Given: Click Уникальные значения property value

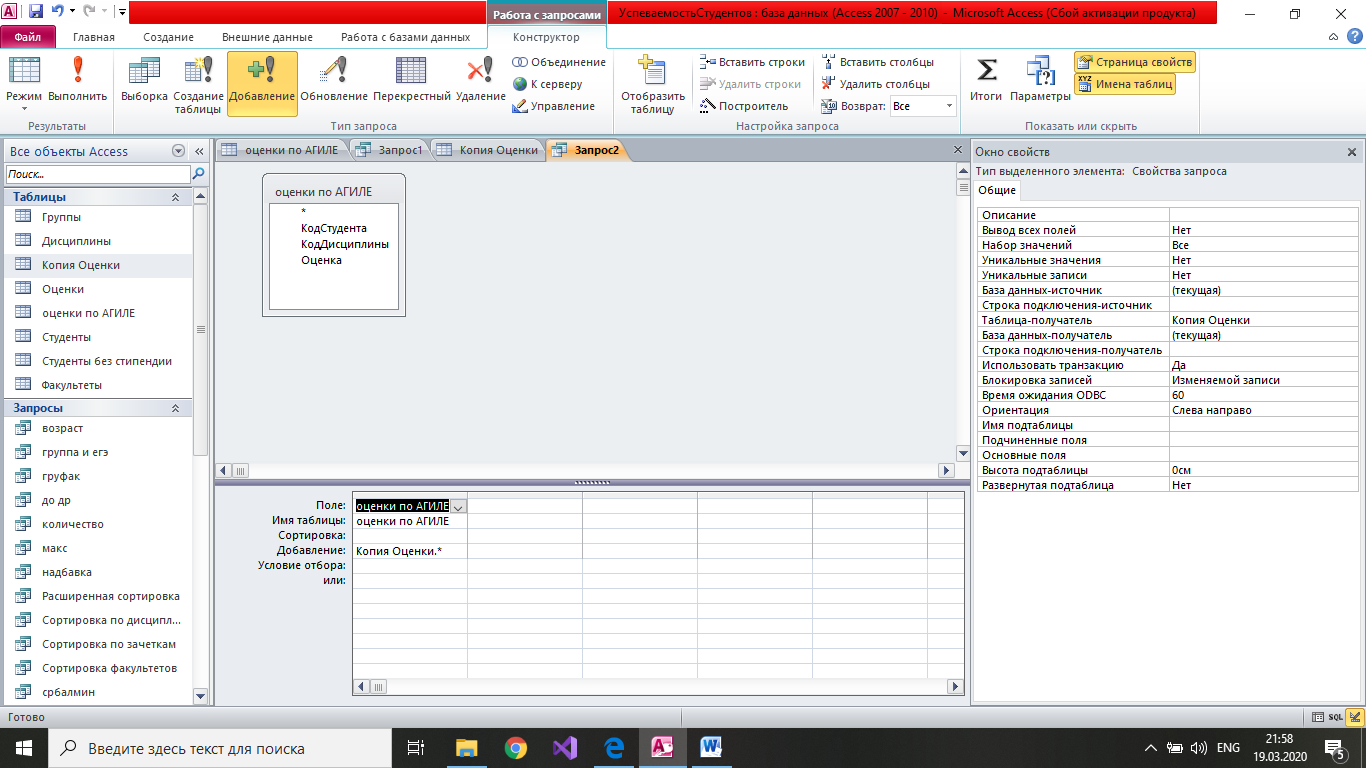Looking at the screenshot, I should pyautogui.click(x=1264, y=260).
